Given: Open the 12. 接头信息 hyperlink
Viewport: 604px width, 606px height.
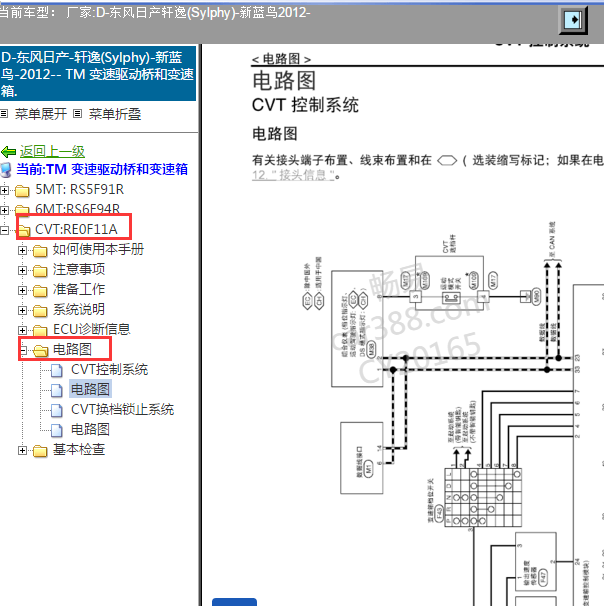Looking at the screenshot, I should click(x=293, y=175).
